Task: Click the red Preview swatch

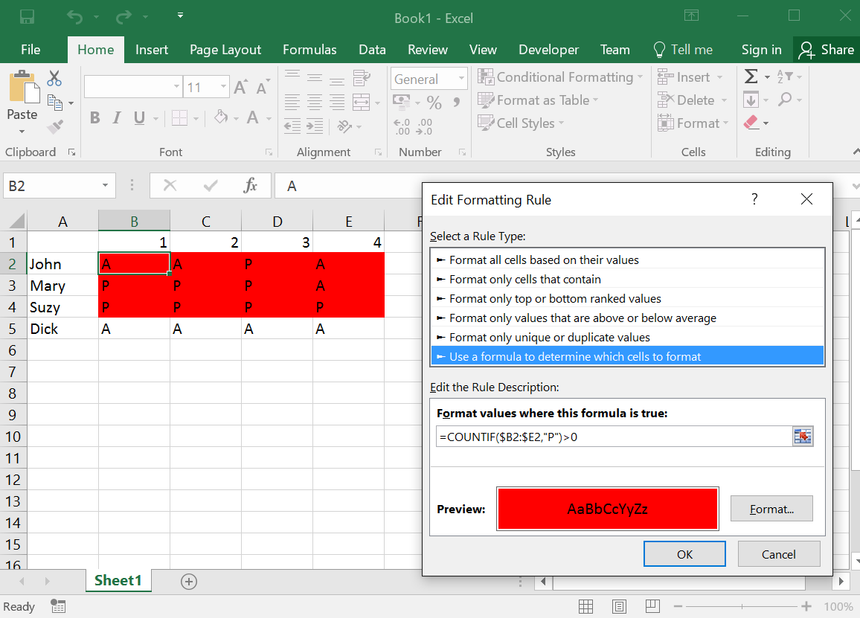Action: [x=607, y=508]
